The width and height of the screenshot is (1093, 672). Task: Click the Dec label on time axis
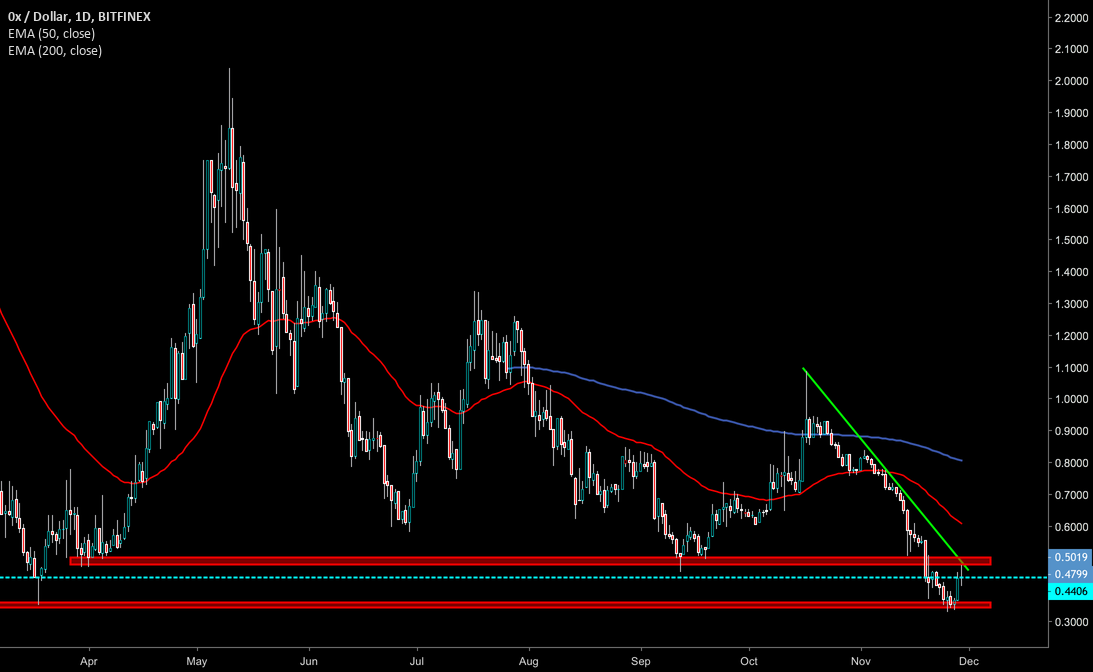pyautogui.click(x=969, y=661)
